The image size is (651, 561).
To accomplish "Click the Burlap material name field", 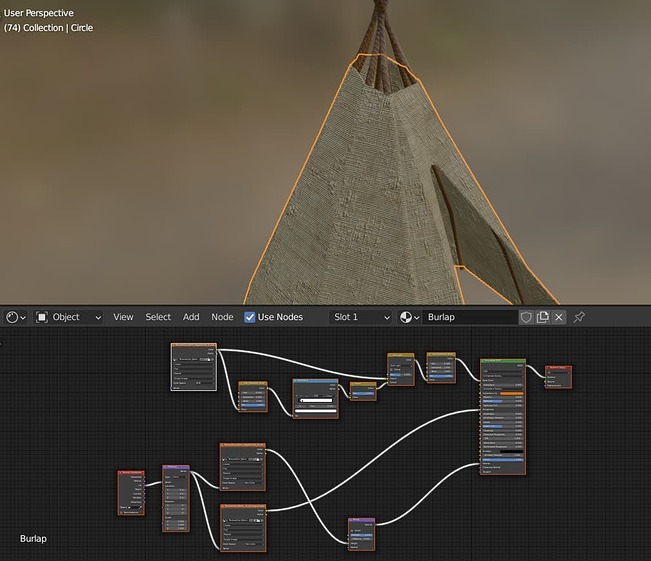I will (x=470, y=317).
